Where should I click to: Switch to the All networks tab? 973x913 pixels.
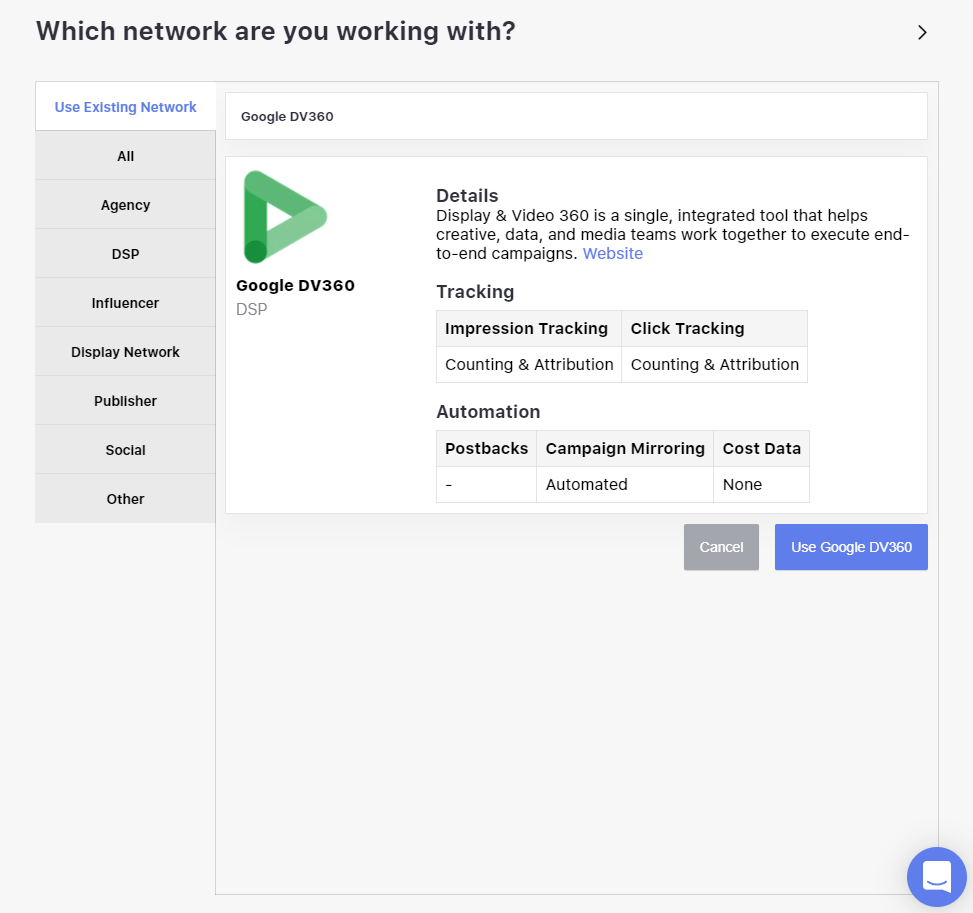click(125, 156)
